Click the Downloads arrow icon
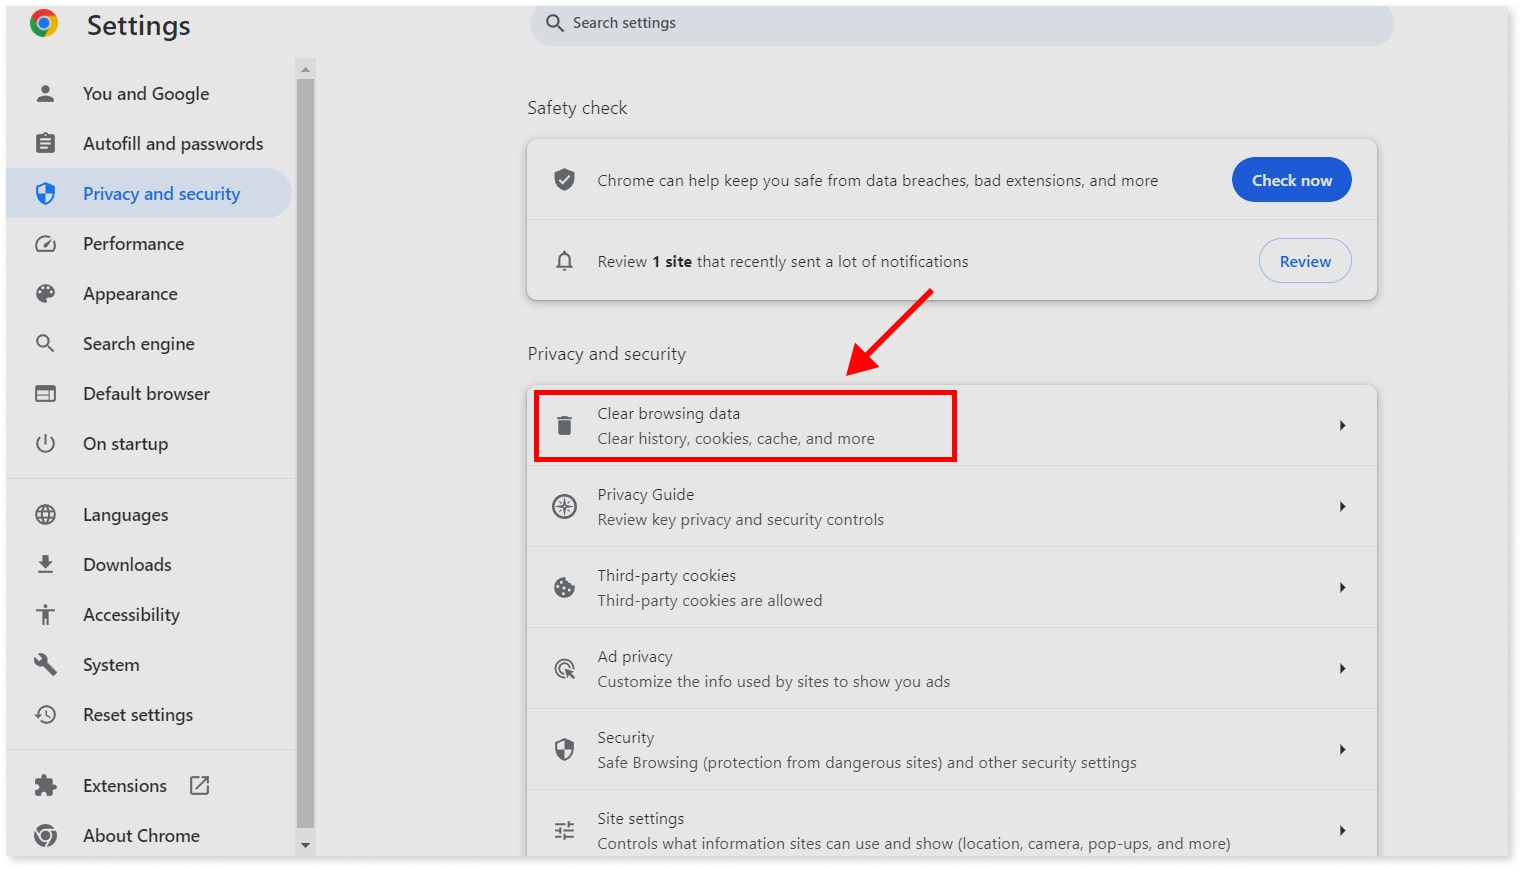 pos(45,564)
